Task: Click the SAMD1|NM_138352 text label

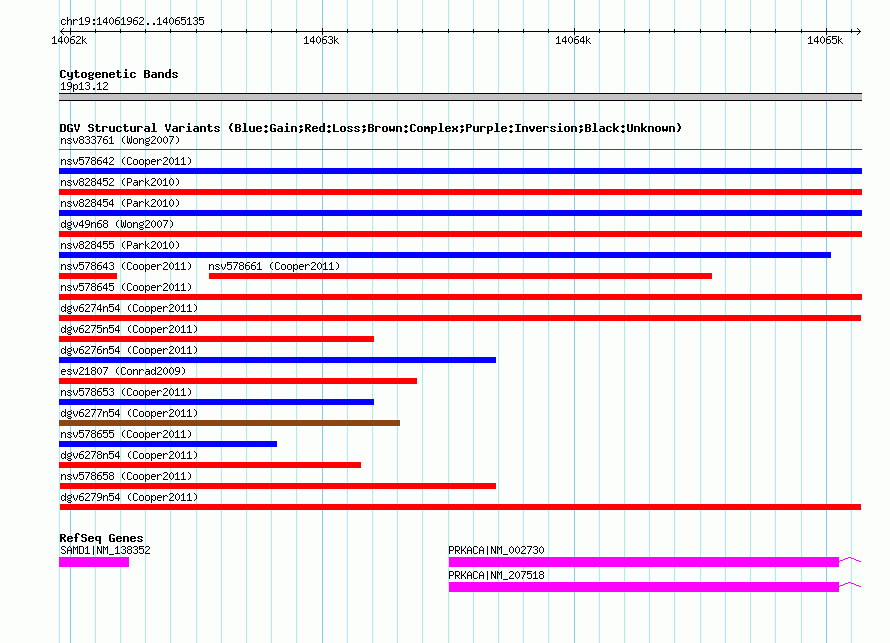Action: click(x=105, y=550)
